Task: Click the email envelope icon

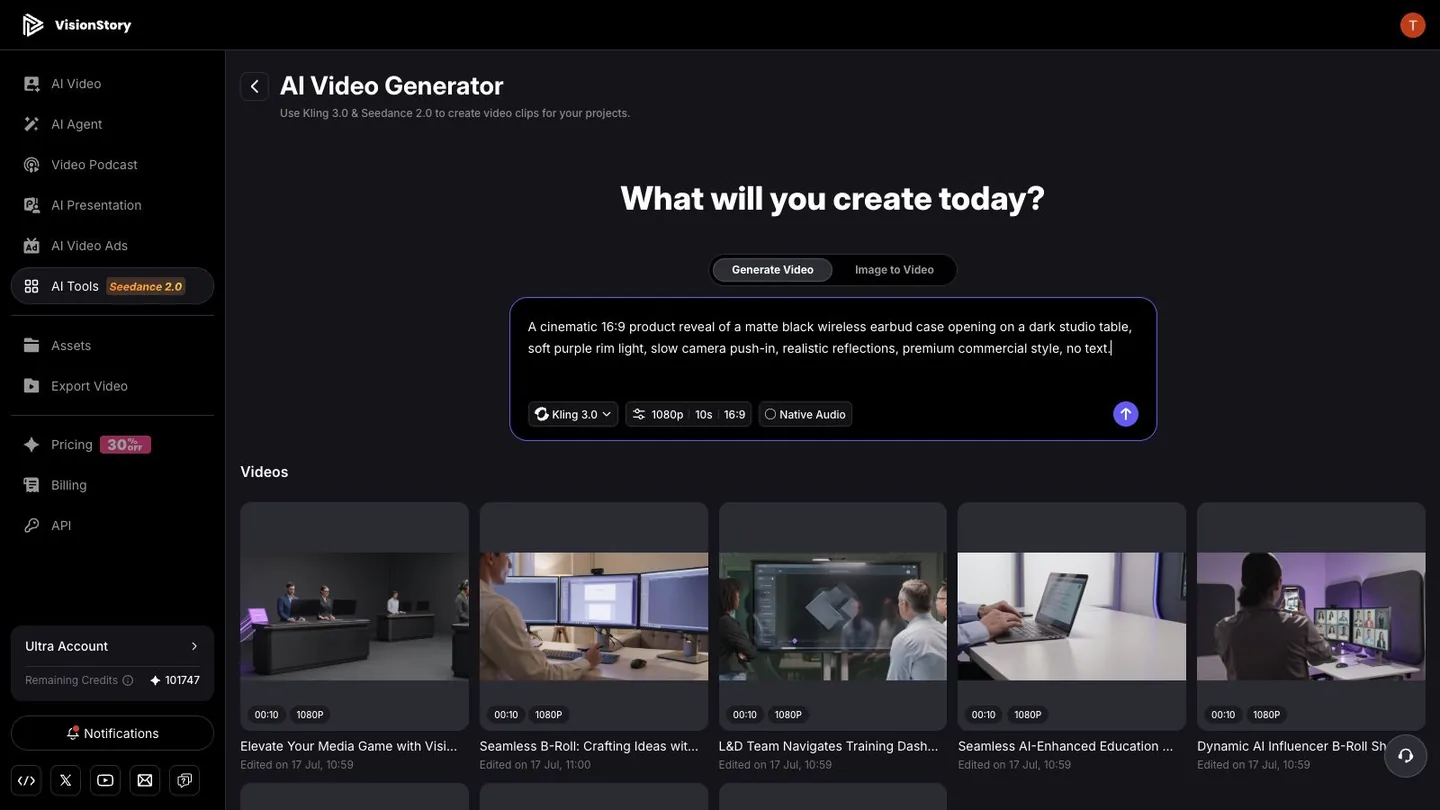Action: [x=145, y=781]
